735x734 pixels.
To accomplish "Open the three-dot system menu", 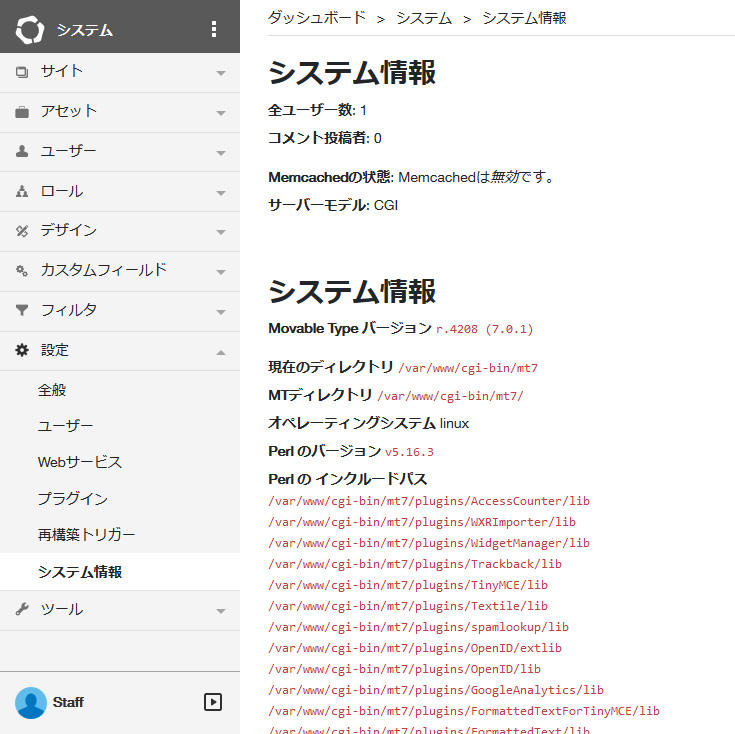I will pos(214,29).
